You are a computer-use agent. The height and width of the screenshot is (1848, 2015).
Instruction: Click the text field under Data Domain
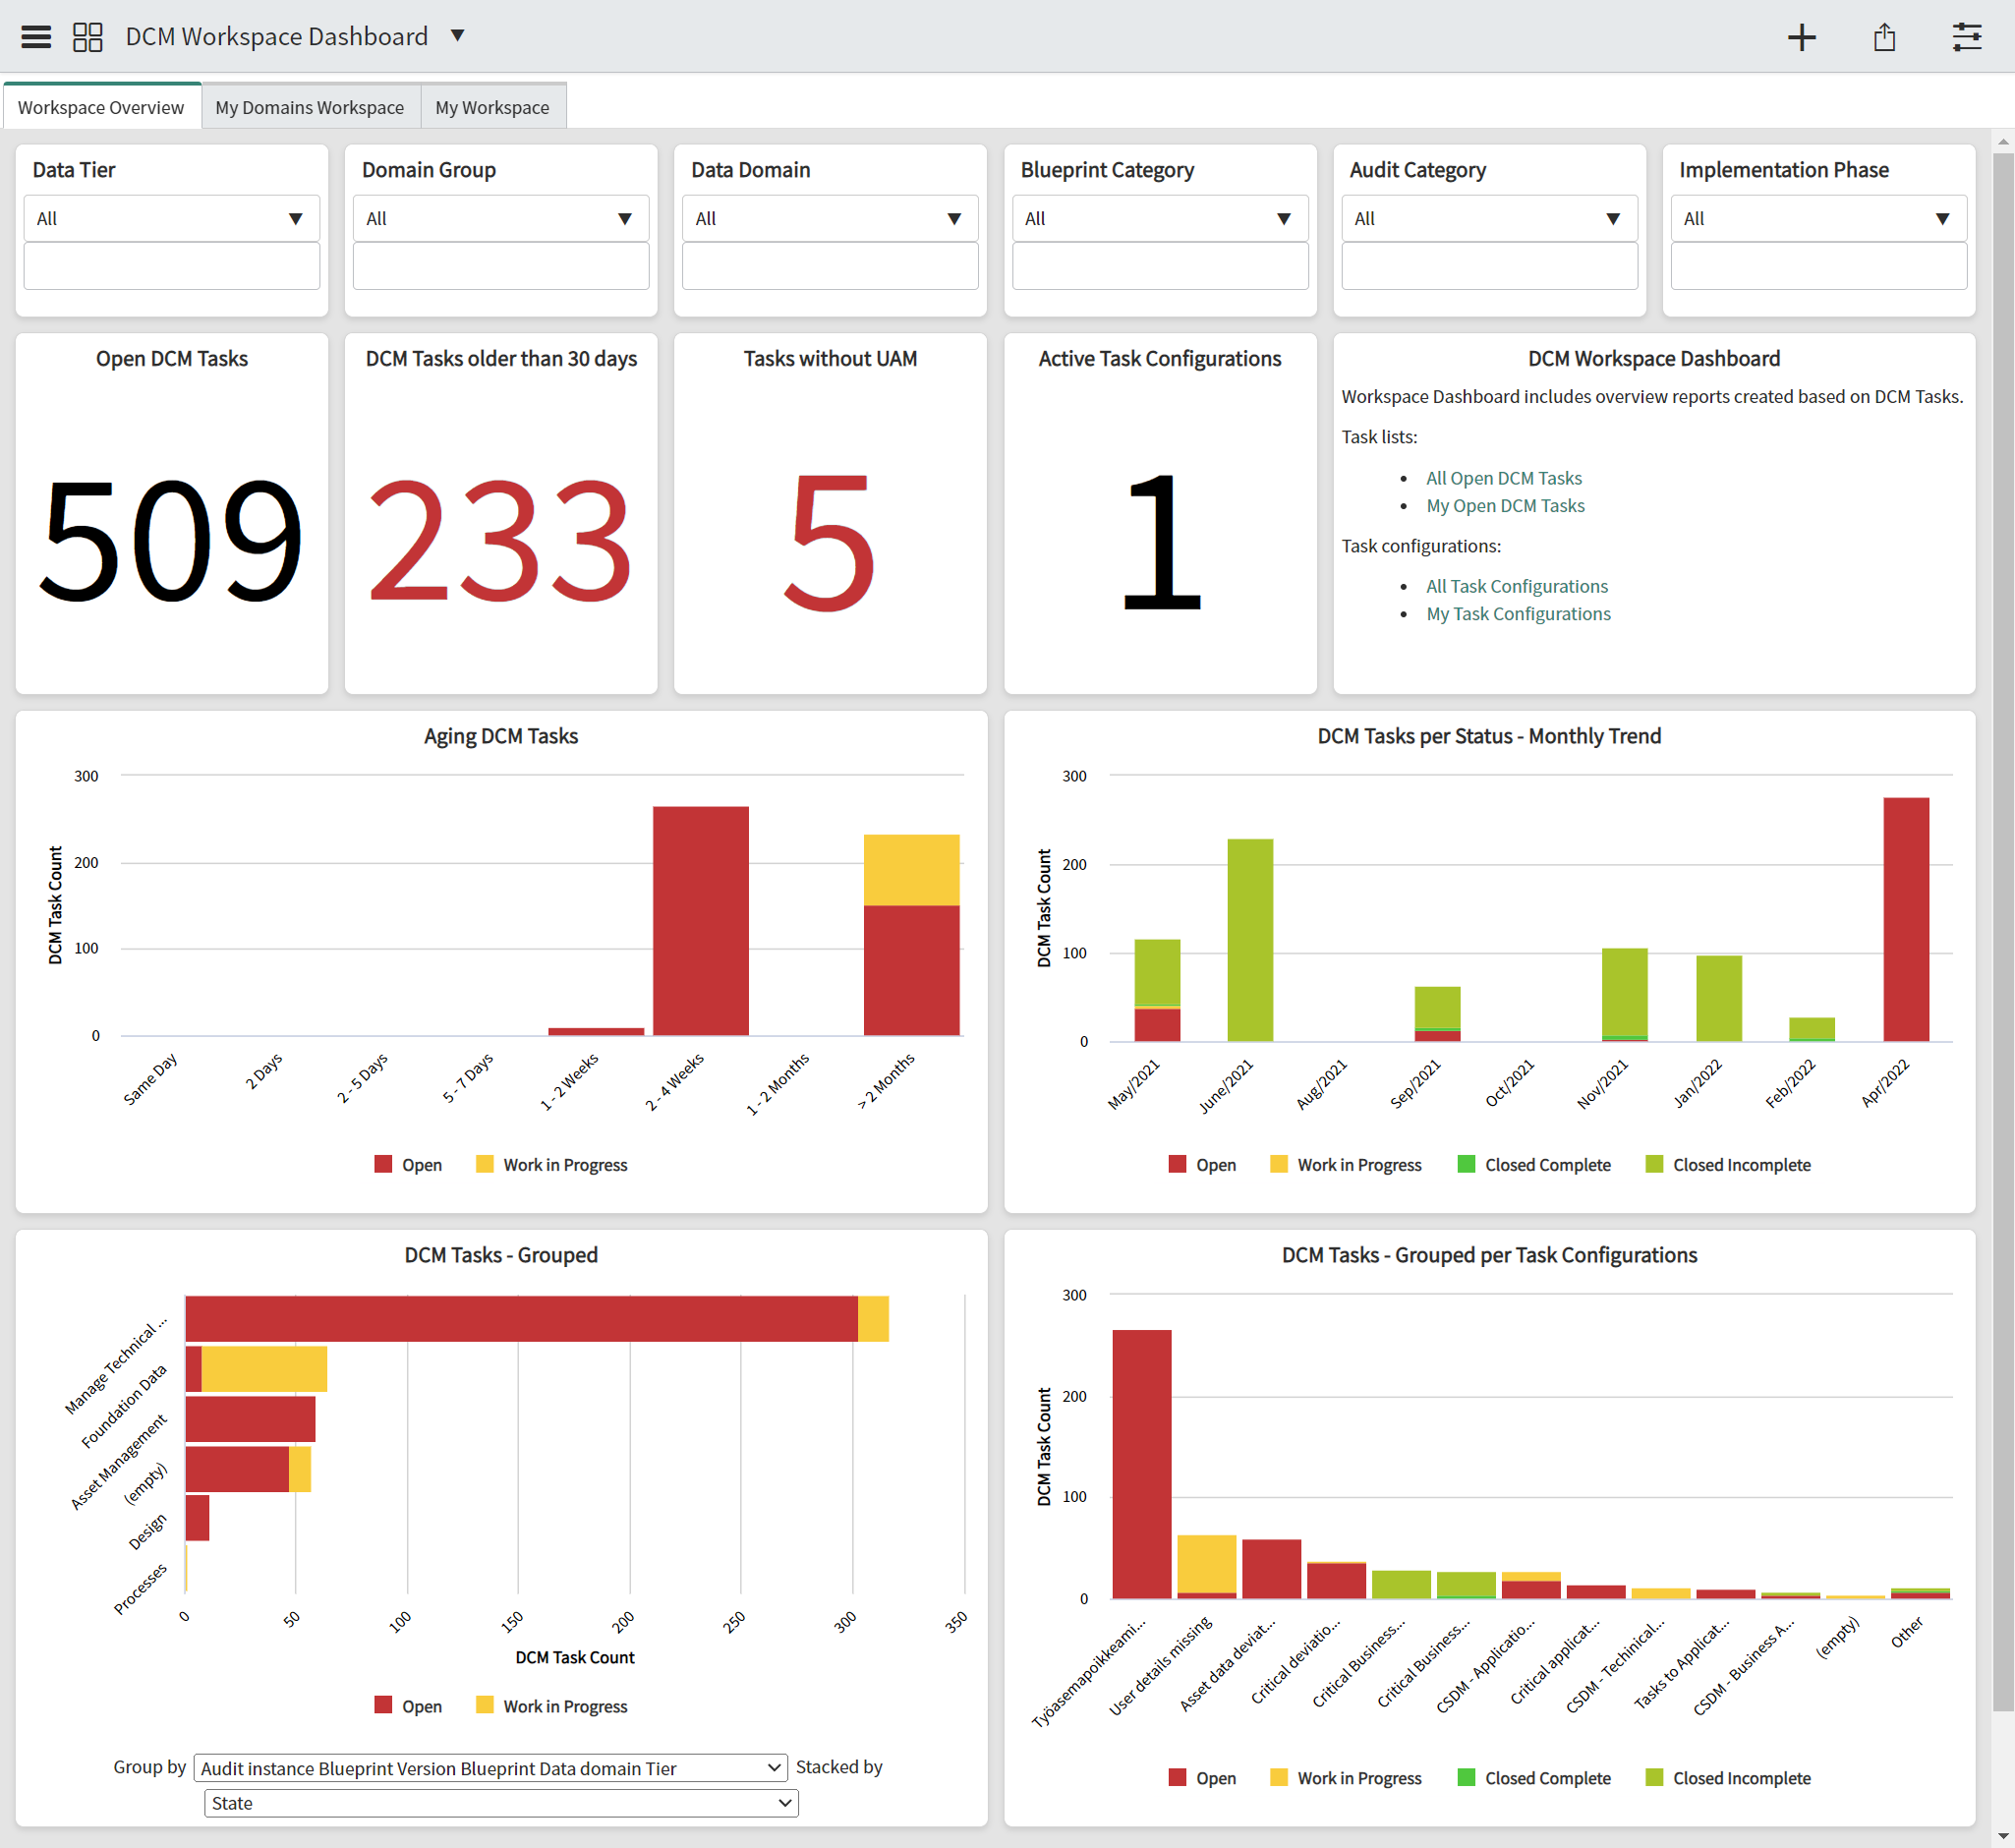[x=829, y=267]
